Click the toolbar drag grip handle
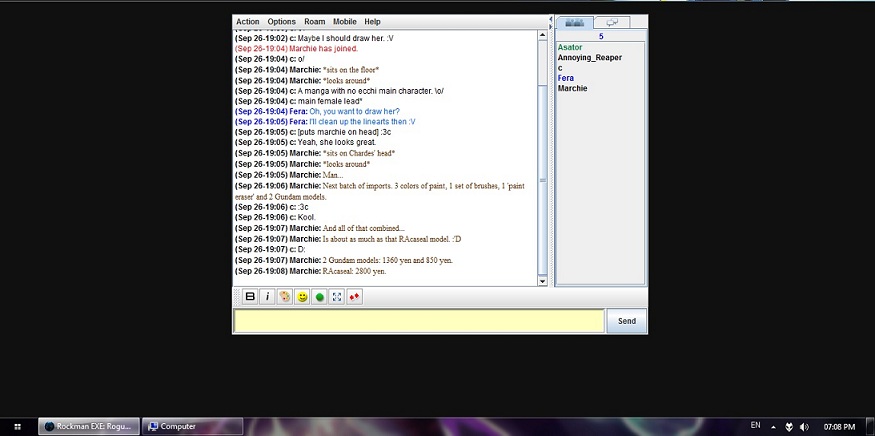The image size is (875, 436). pos(237,297)
